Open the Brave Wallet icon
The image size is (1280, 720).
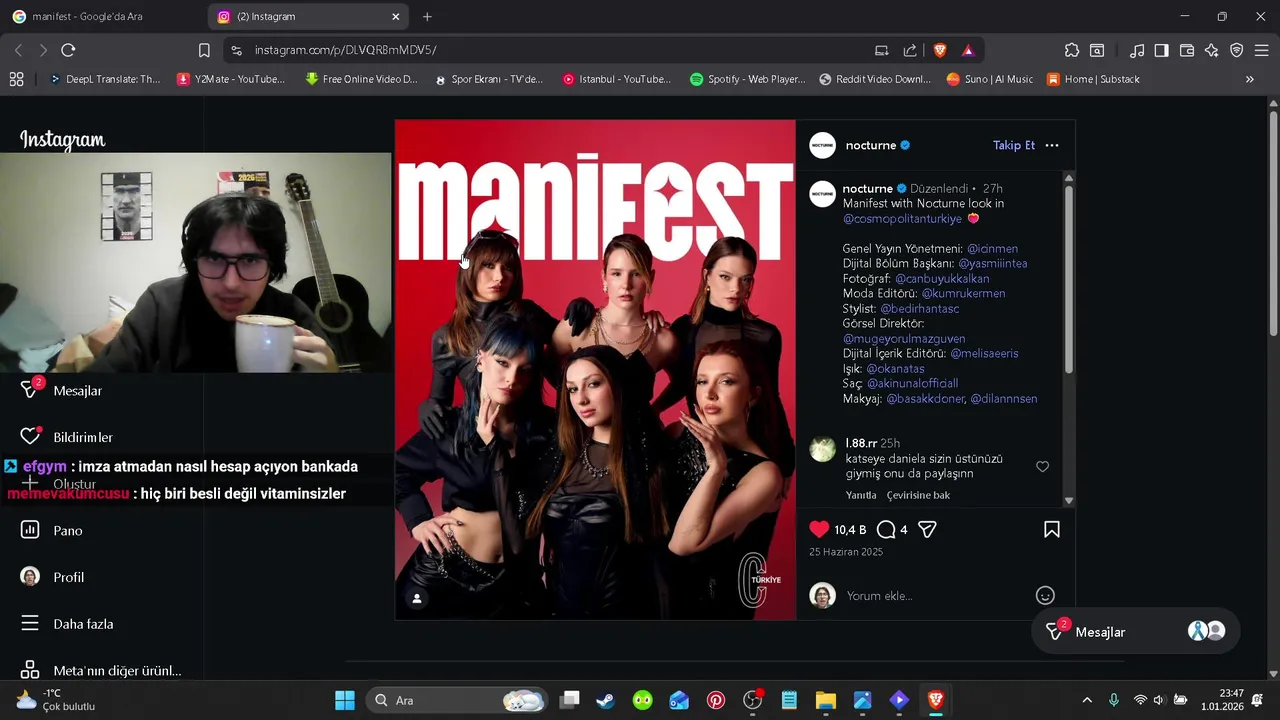1187,50
